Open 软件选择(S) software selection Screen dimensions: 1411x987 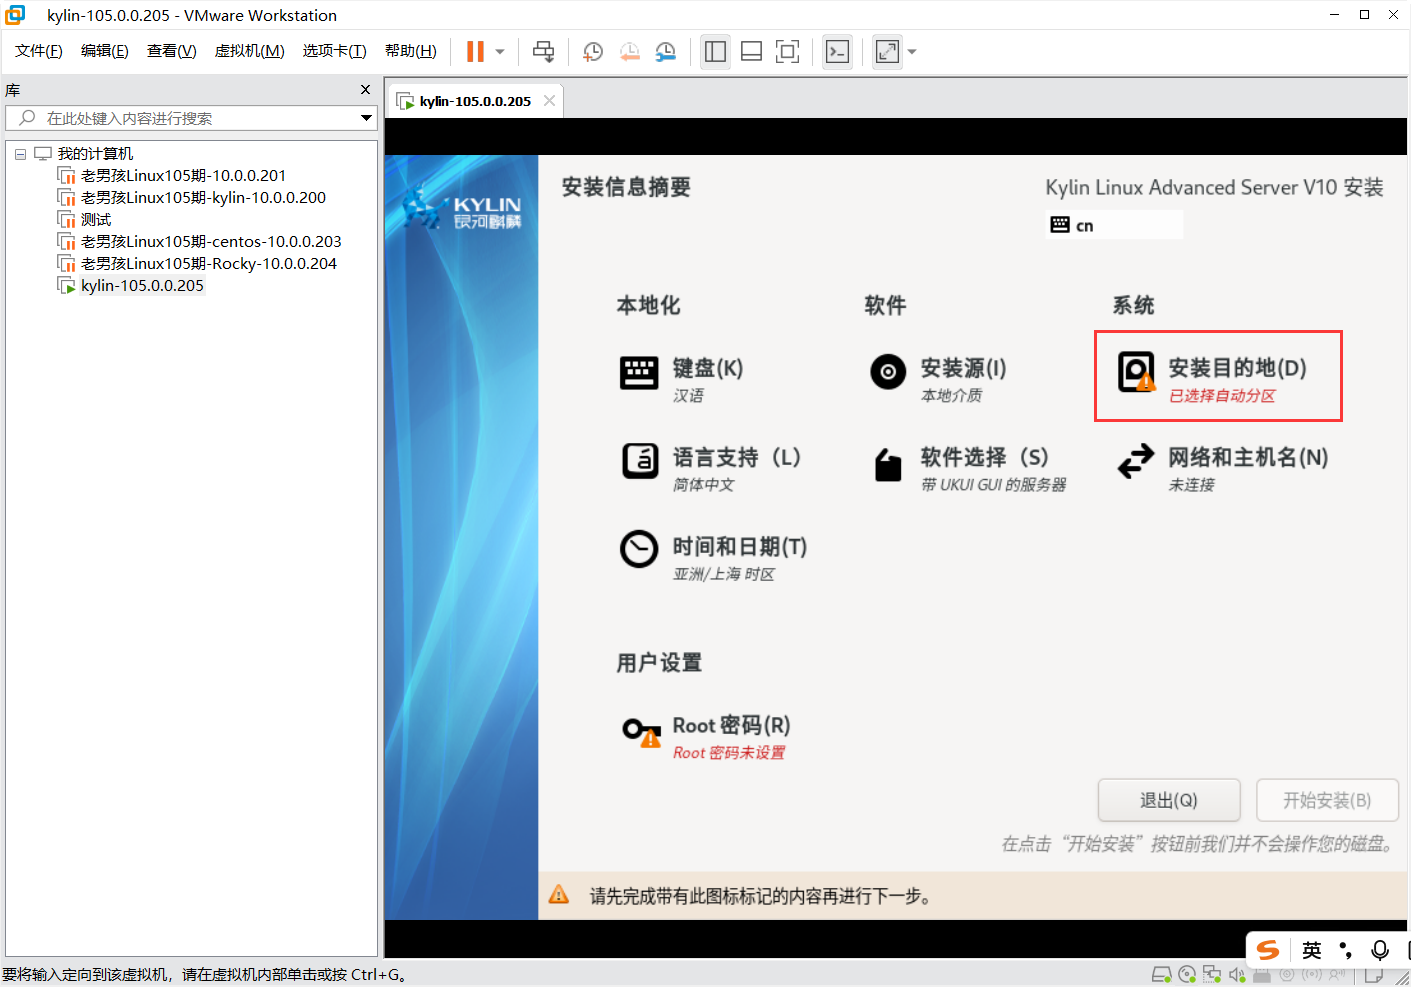click(x=969, y=468)
